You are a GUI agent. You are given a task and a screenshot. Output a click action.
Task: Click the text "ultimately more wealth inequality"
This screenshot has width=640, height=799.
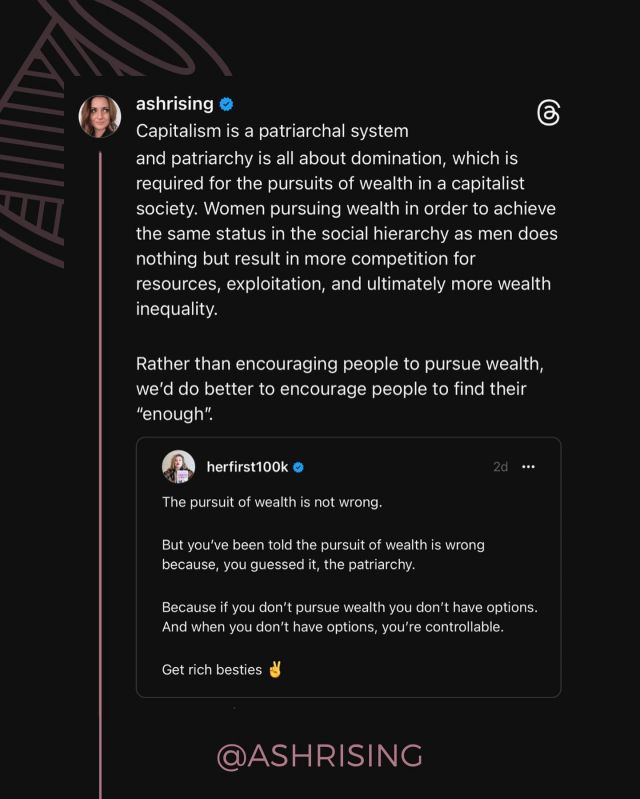click(x=340, y=297)
